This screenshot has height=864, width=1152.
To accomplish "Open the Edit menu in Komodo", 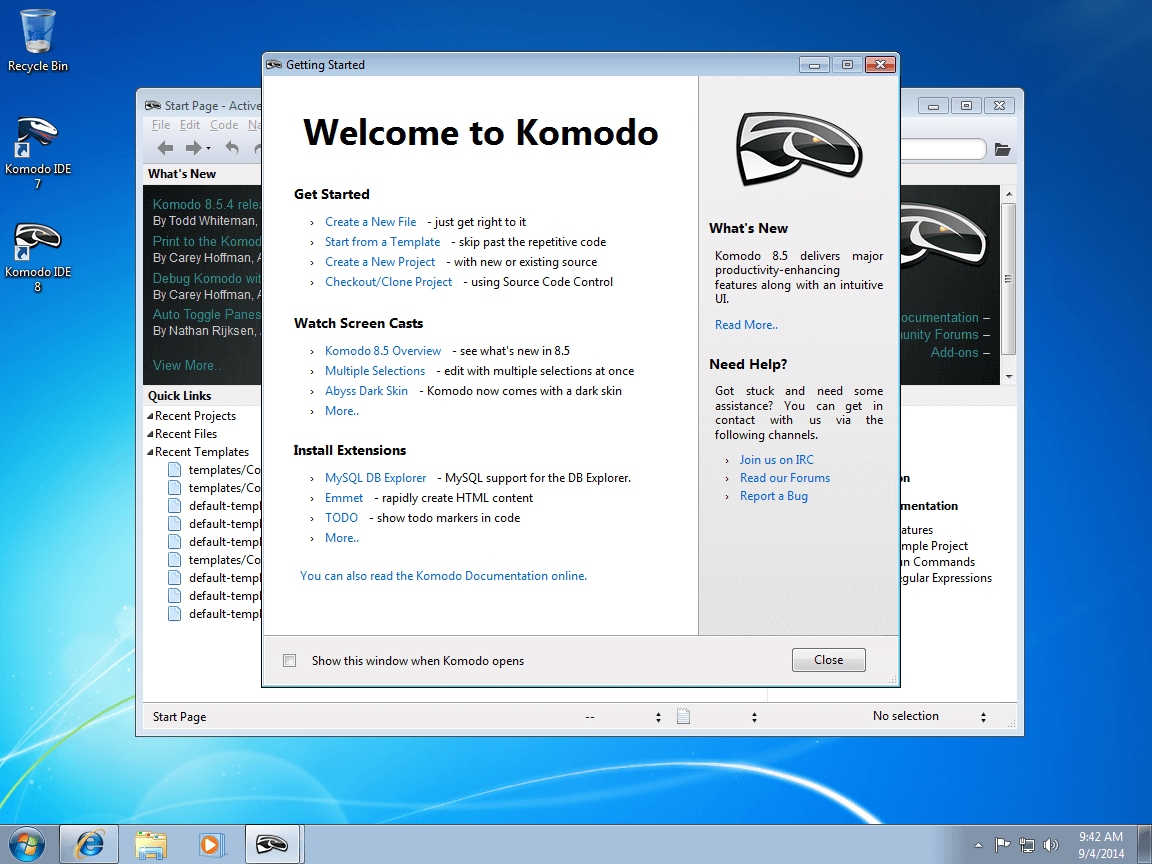I will tap(190, 125).
